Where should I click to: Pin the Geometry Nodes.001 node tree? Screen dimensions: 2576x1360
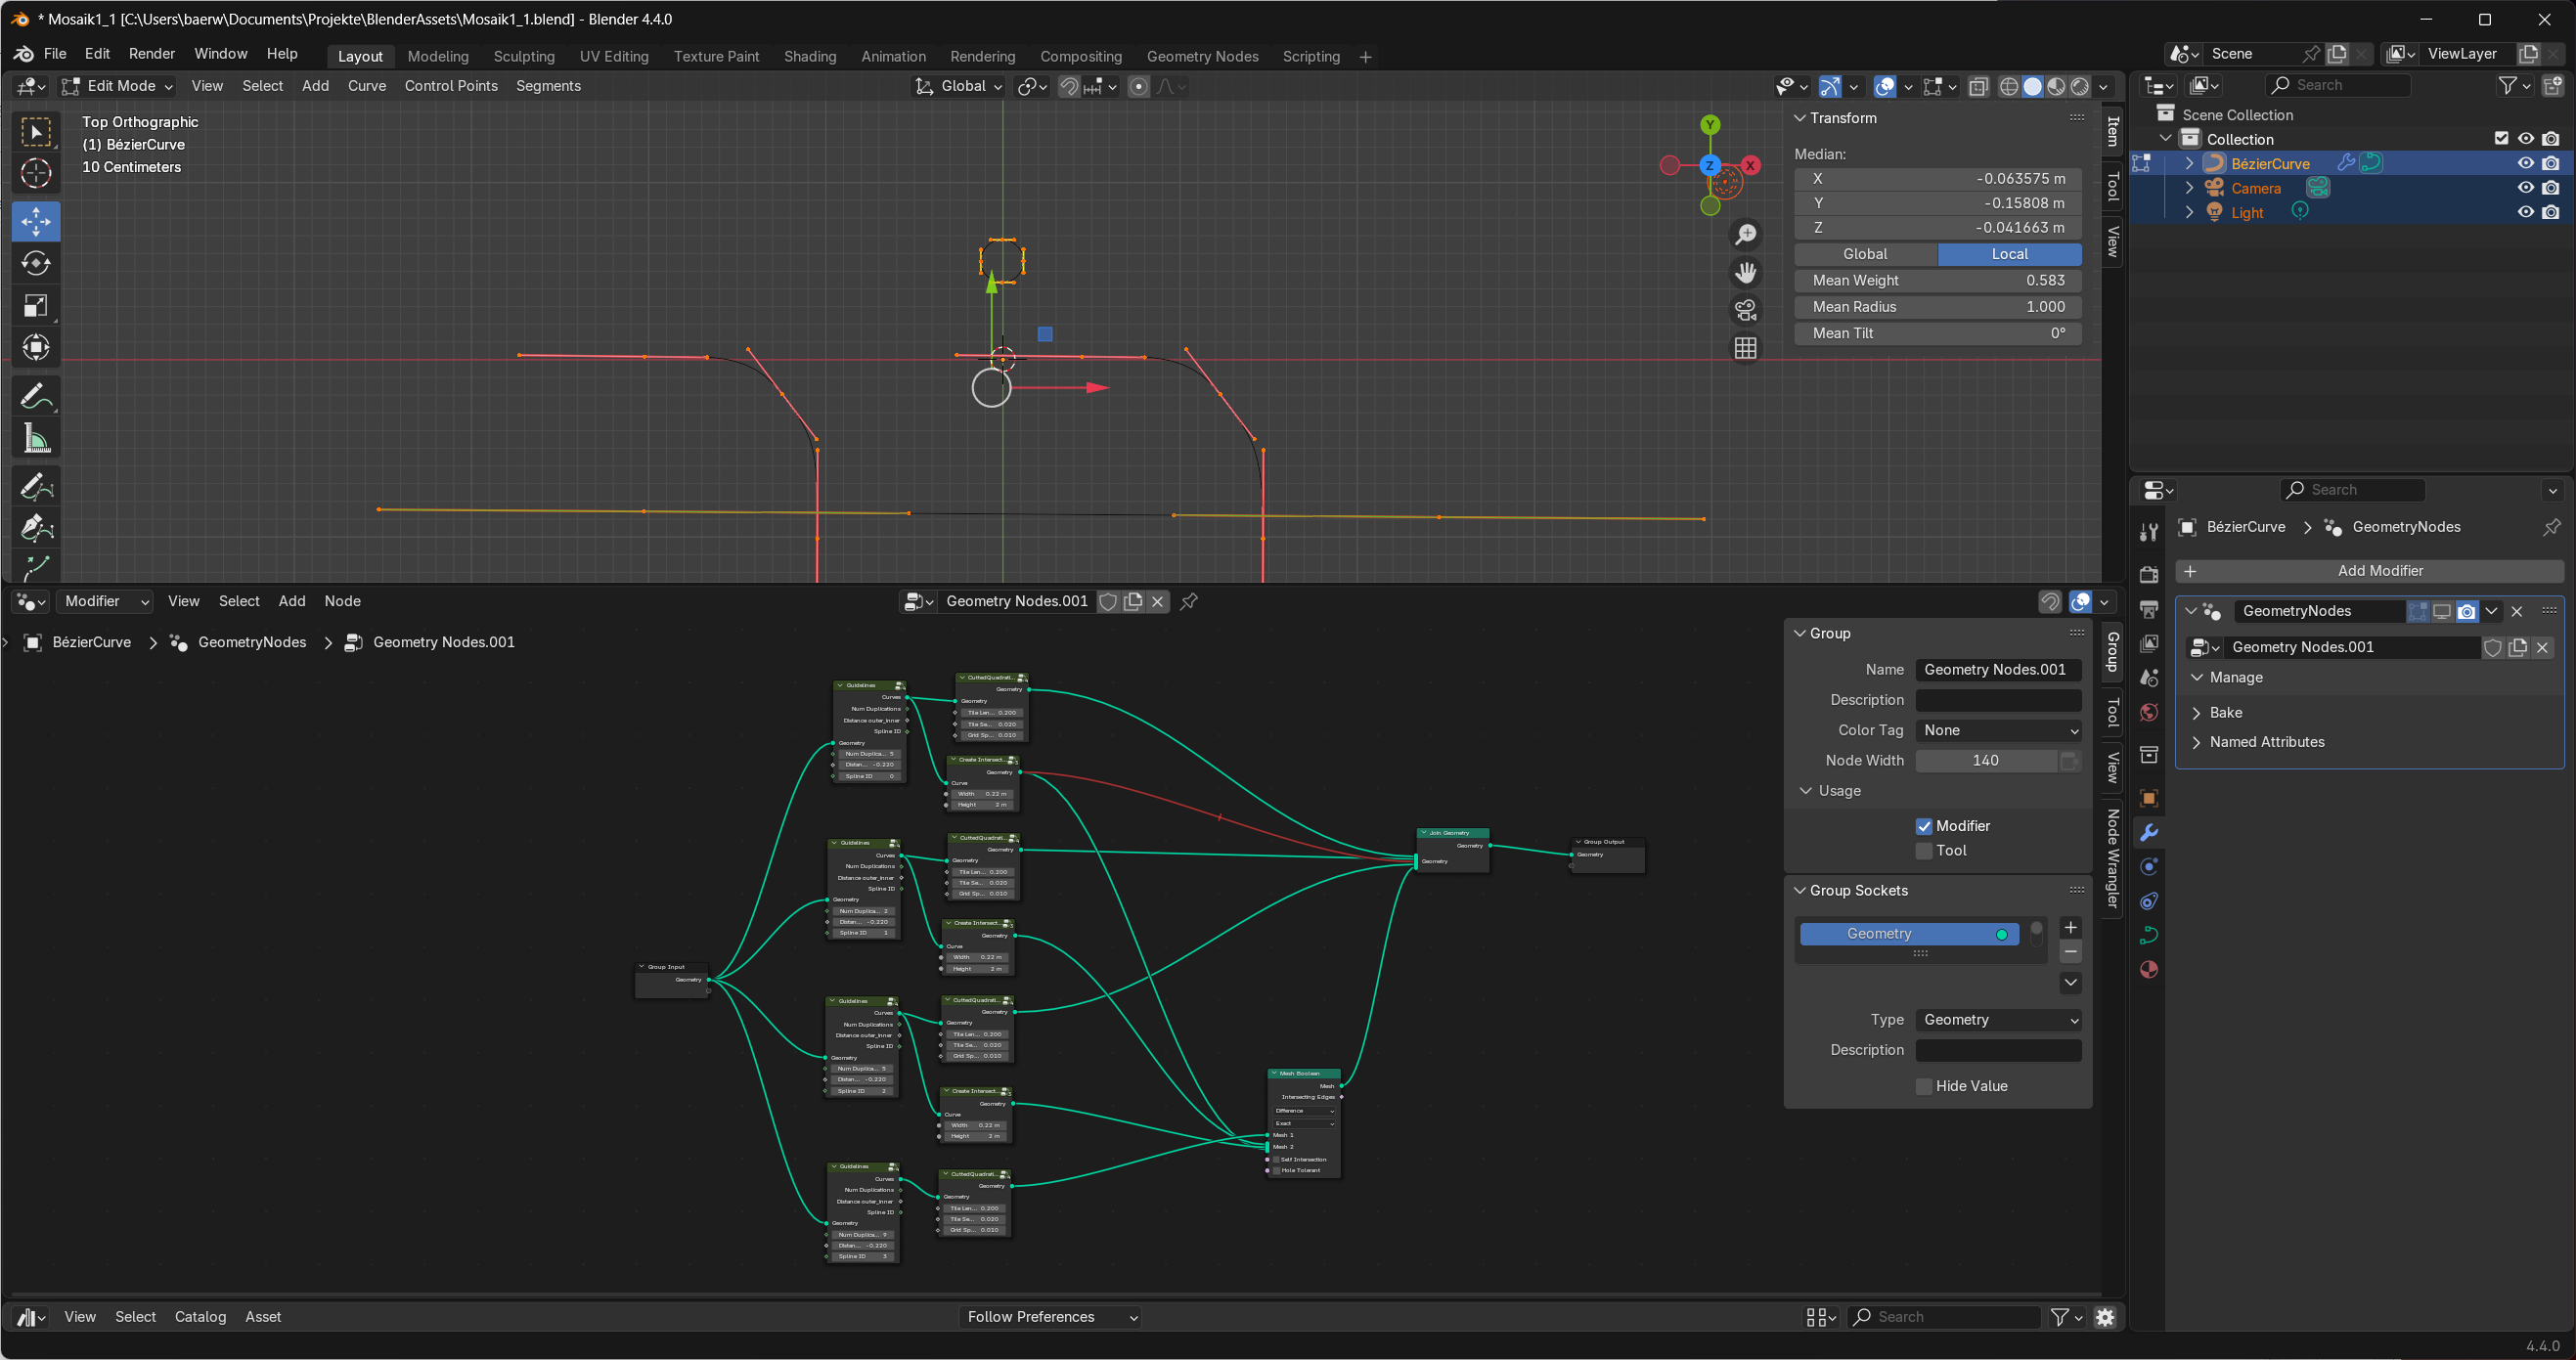1189,601
